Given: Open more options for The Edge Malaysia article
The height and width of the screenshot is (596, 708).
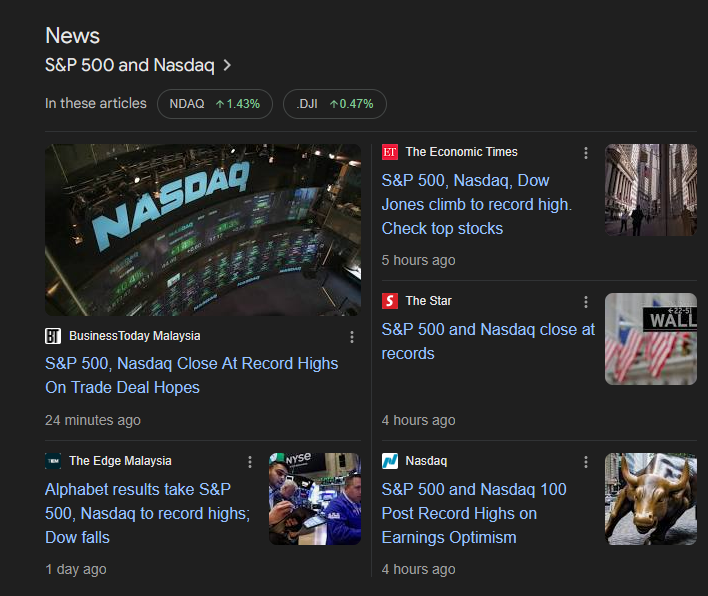Looking at the screenshot, I should 250,462.
